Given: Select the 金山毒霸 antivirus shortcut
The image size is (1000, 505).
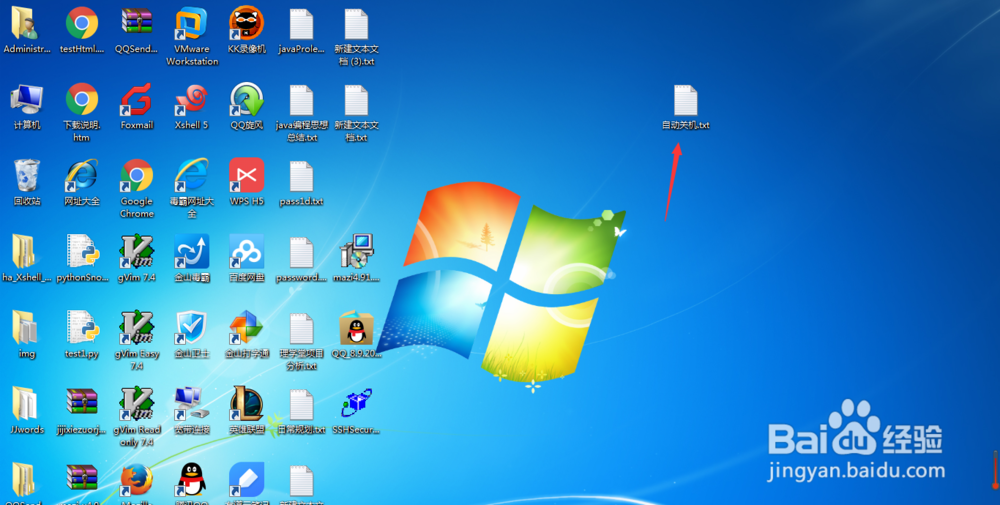Looking at the screenshot, I should tap(192, 259).
